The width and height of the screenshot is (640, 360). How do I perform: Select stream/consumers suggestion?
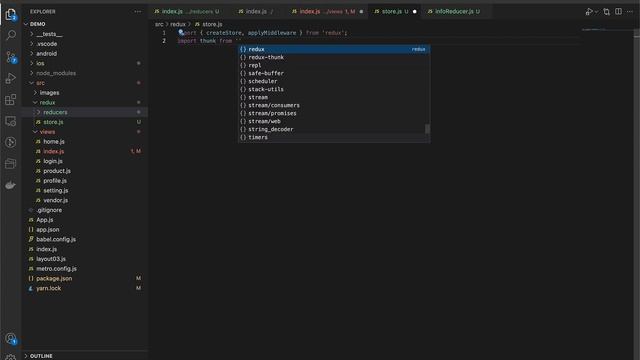(x=334, y=105)
